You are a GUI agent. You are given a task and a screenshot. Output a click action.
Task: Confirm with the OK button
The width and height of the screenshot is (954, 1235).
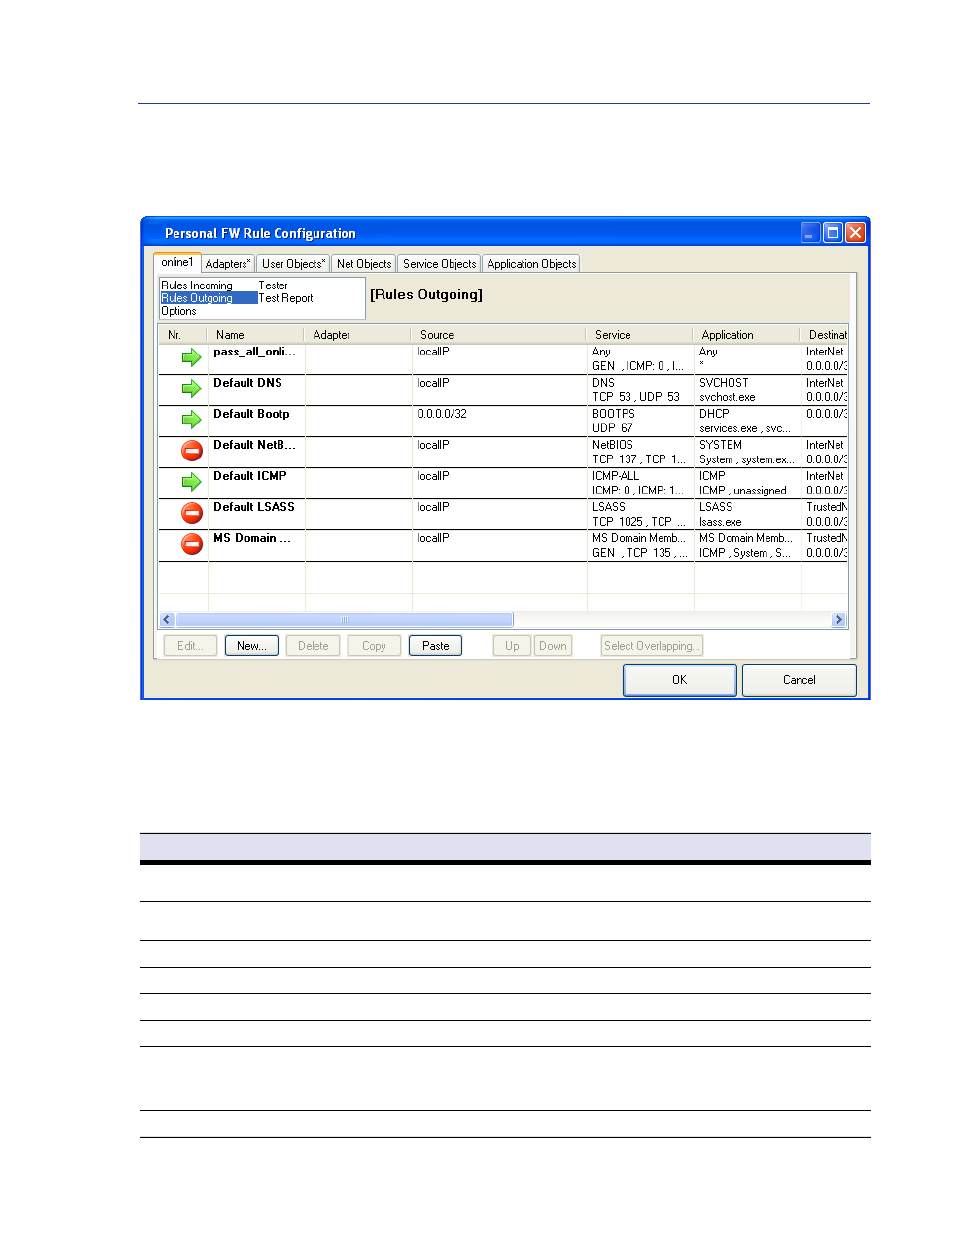pyautogui.click(x=680, y=680)
